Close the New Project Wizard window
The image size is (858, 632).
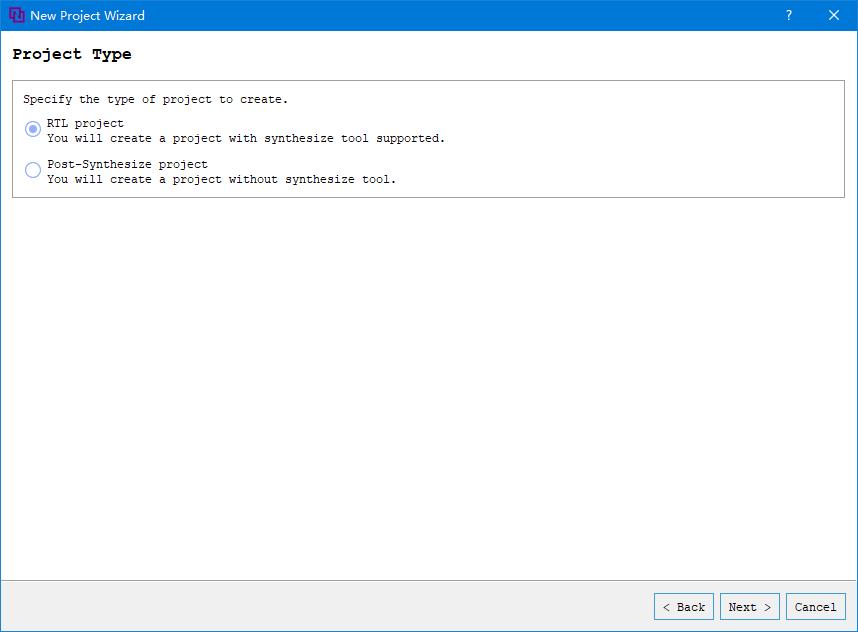pyautogui.click(x=833, y=15)
